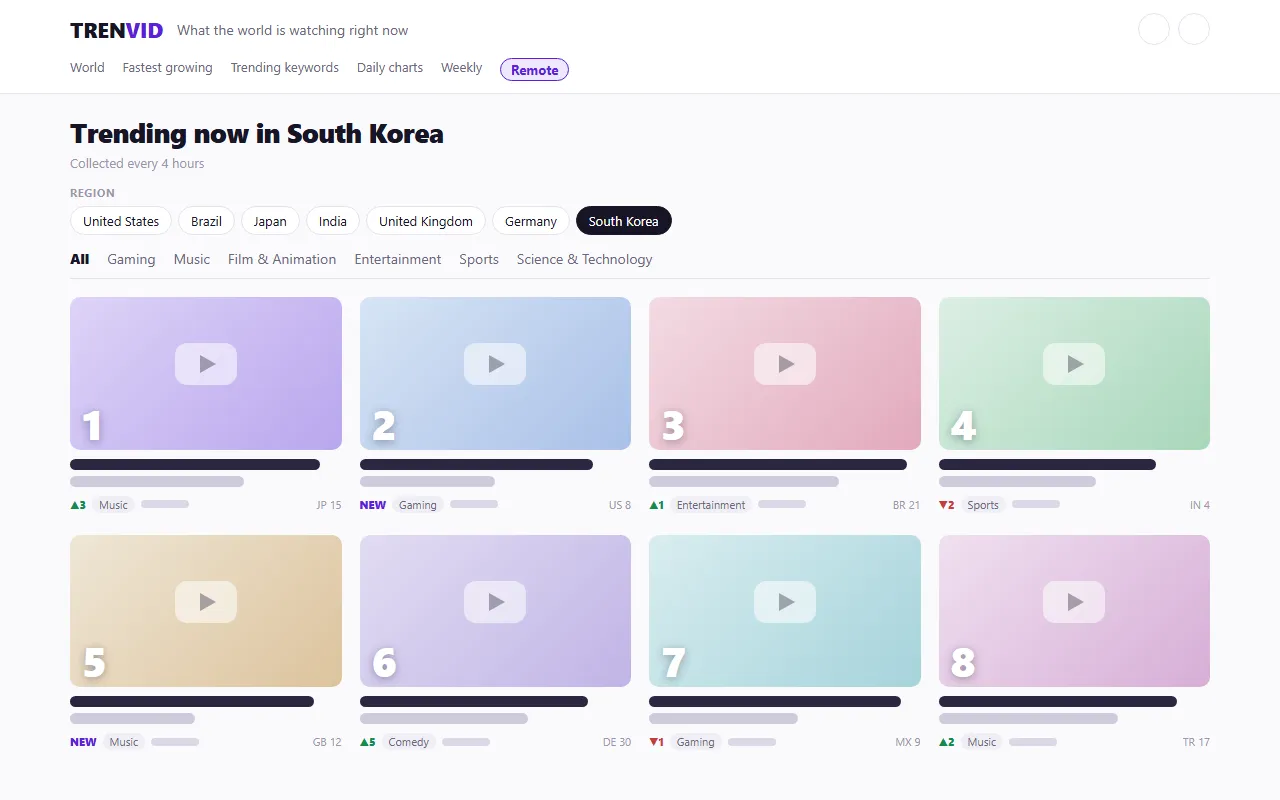Screen dimensions: 1280x800
Task: Play the video ranked number 5
Action: [x=206, y=602]
